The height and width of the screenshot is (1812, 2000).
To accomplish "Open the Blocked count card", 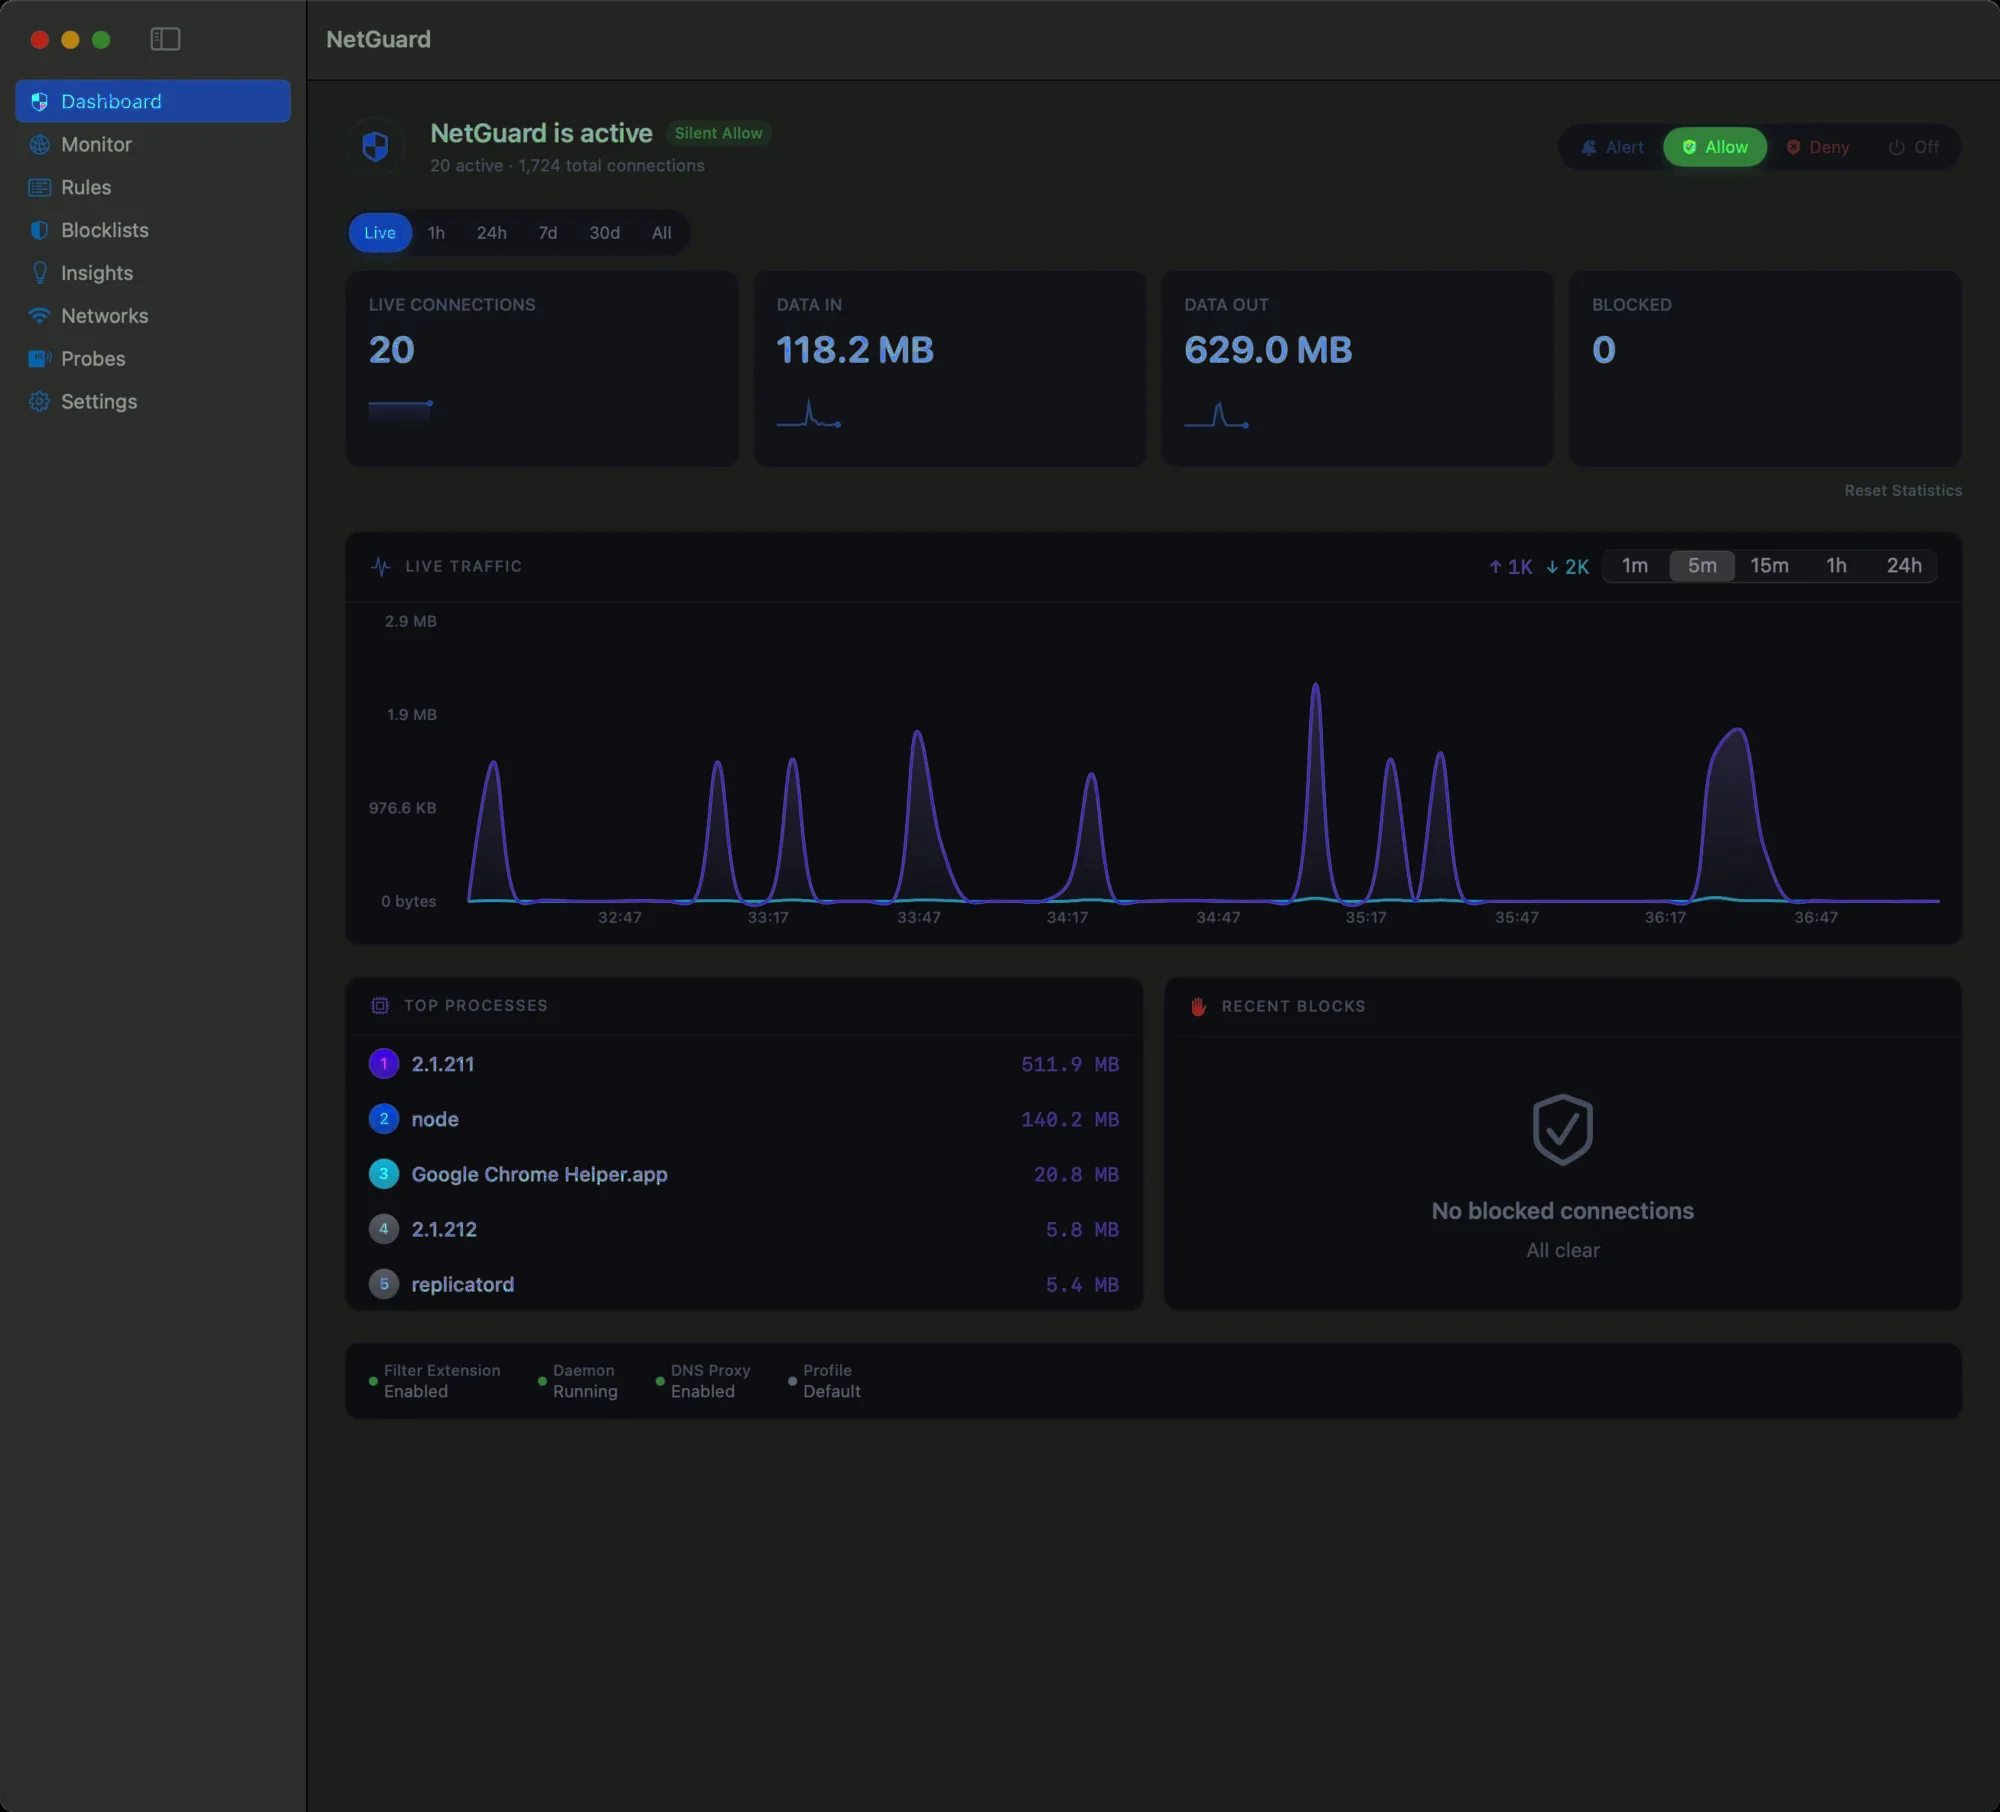I will (x=1765, y=368).
